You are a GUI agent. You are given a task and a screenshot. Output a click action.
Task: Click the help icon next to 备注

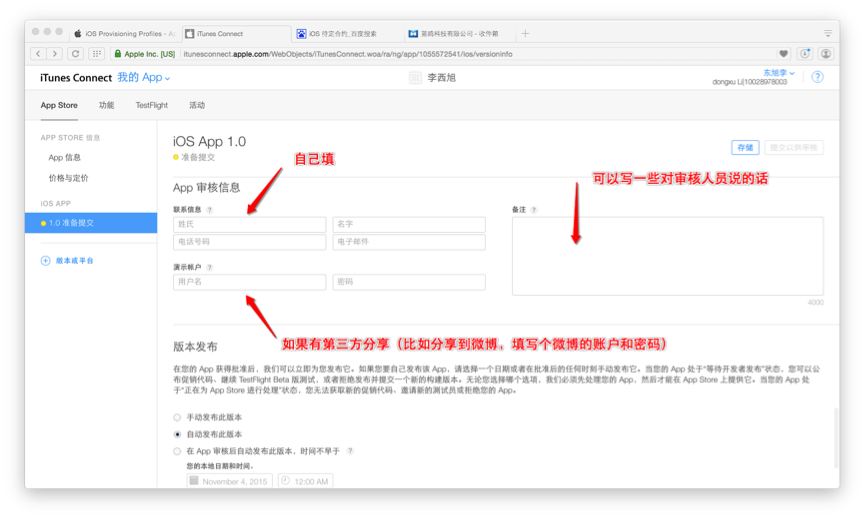pos(533,210)
